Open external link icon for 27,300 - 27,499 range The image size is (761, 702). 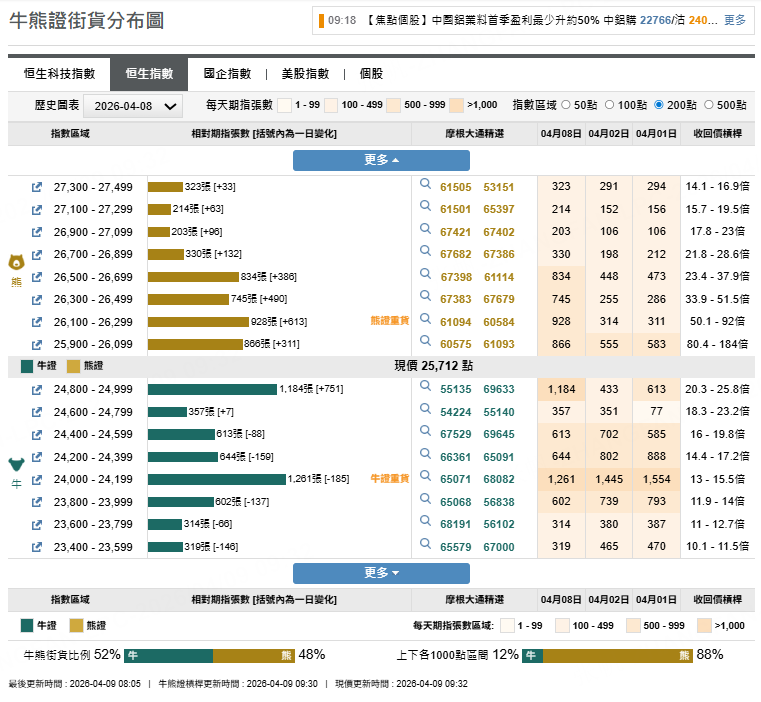click(x=37, y=187)
